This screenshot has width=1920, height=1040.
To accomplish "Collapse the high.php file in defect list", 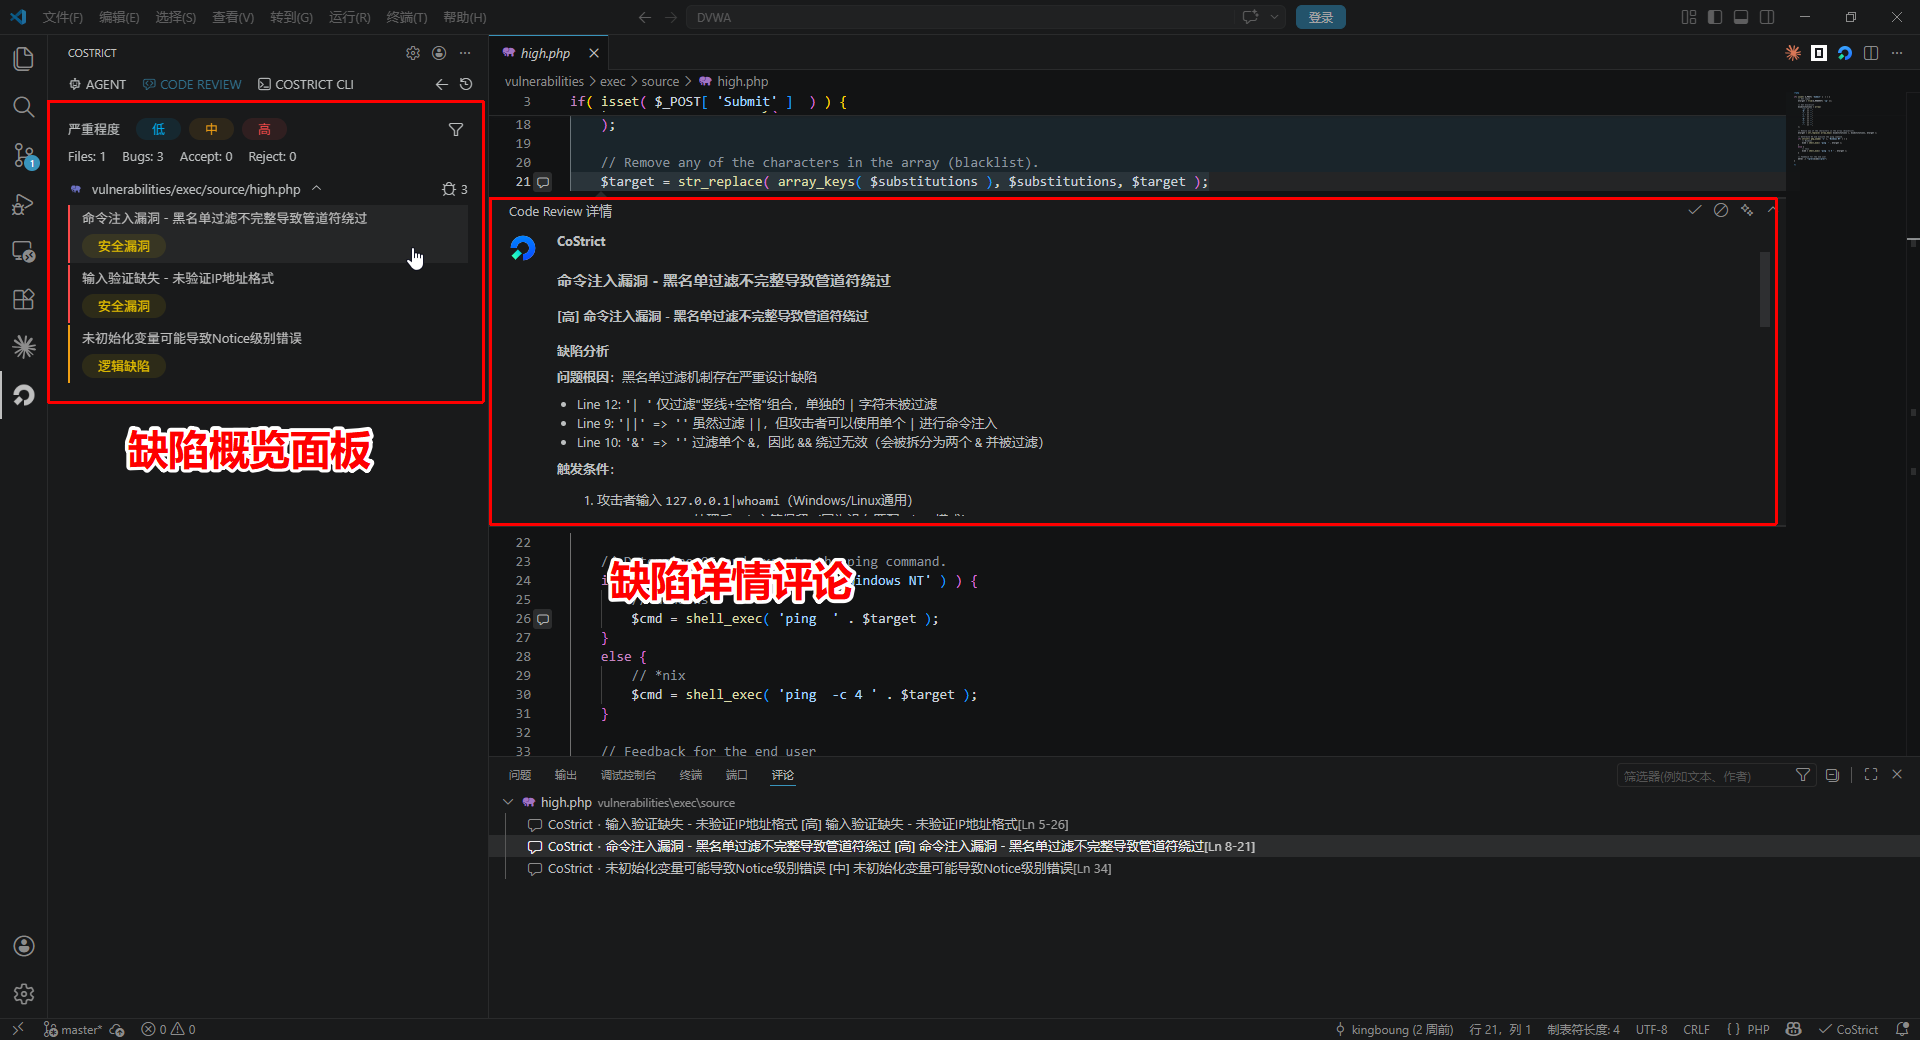I will coord(317,189).
